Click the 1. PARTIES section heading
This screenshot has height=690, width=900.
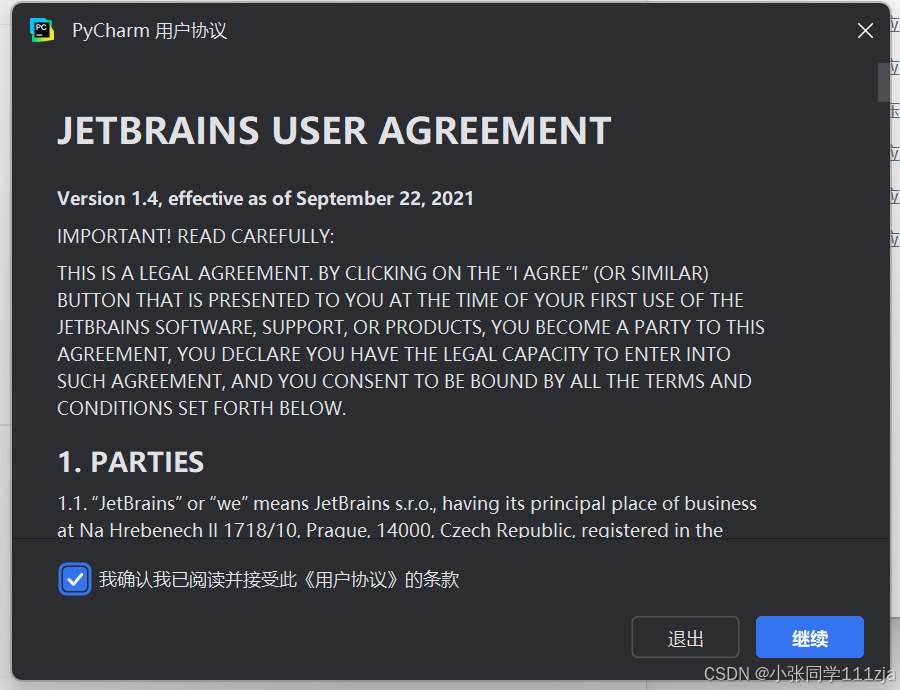tap(131, 462)
